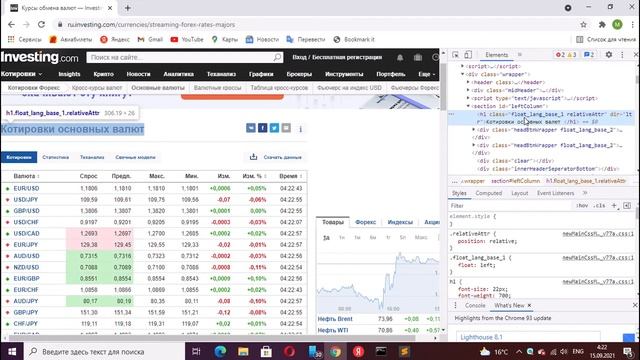640x360 pixels.
Task: Open the Yandex taskbar icon
Action: point(358,351)
